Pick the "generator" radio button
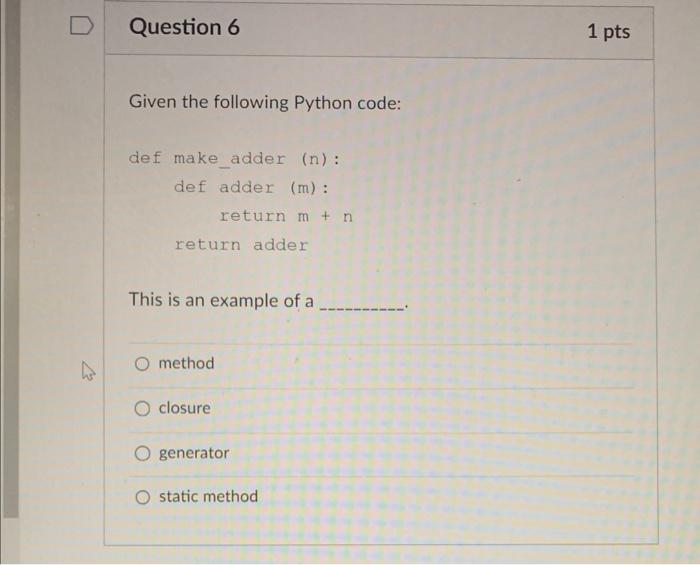 142,453
